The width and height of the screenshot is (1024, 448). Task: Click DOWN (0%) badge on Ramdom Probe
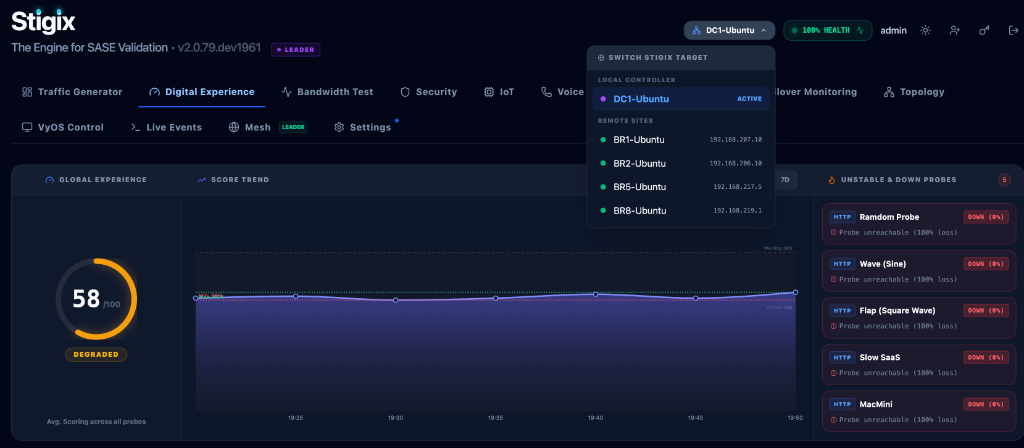985,217
